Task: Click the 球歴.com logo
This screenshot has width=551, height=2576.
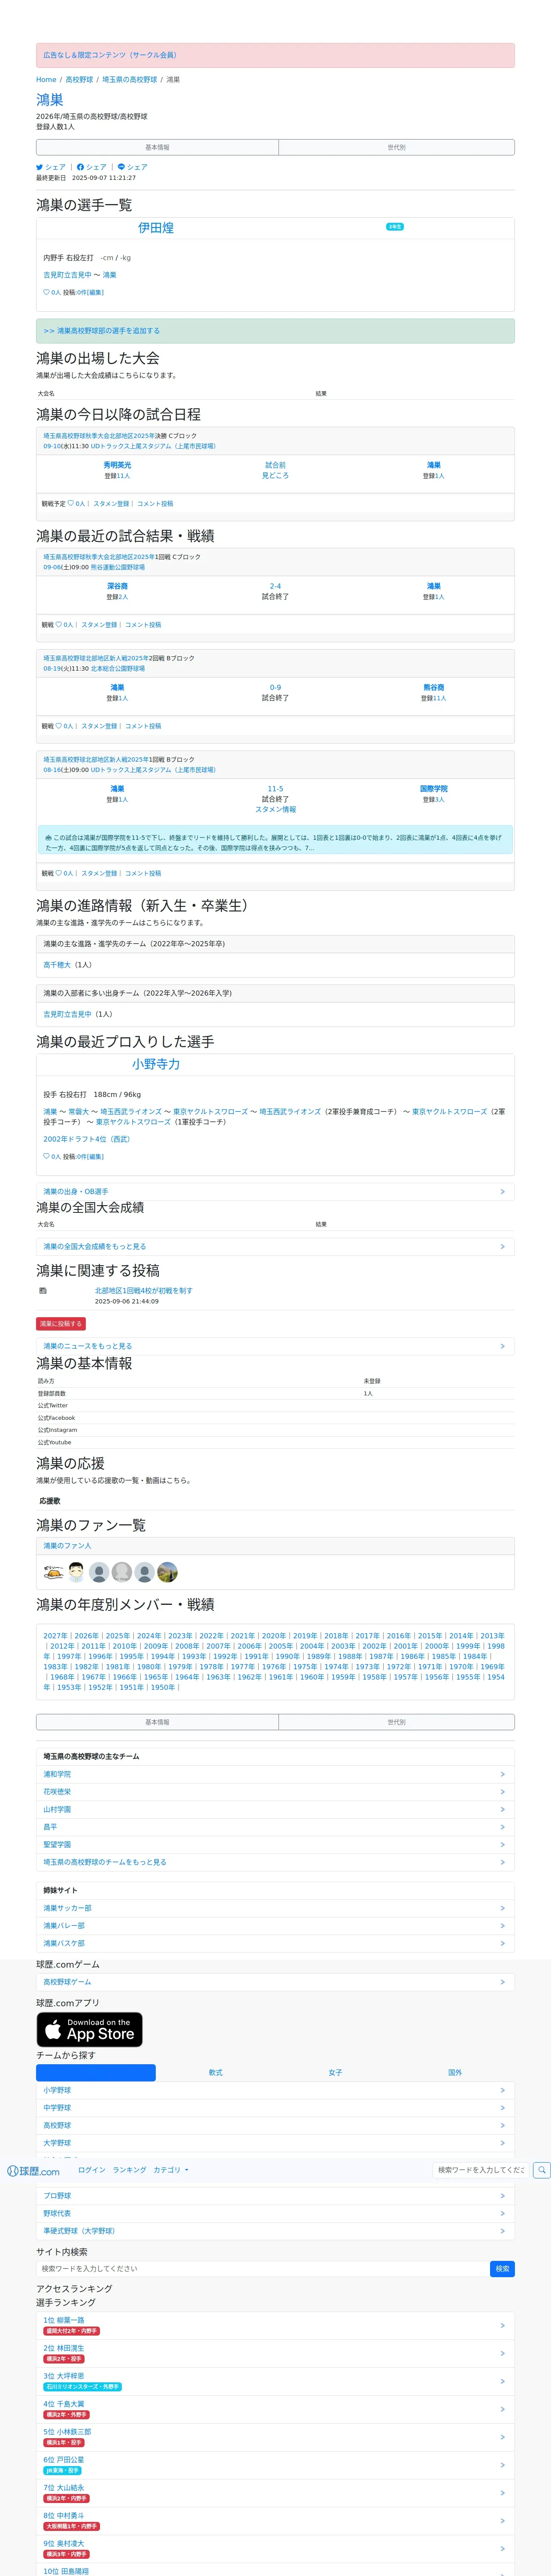Action: (33, 2171)
